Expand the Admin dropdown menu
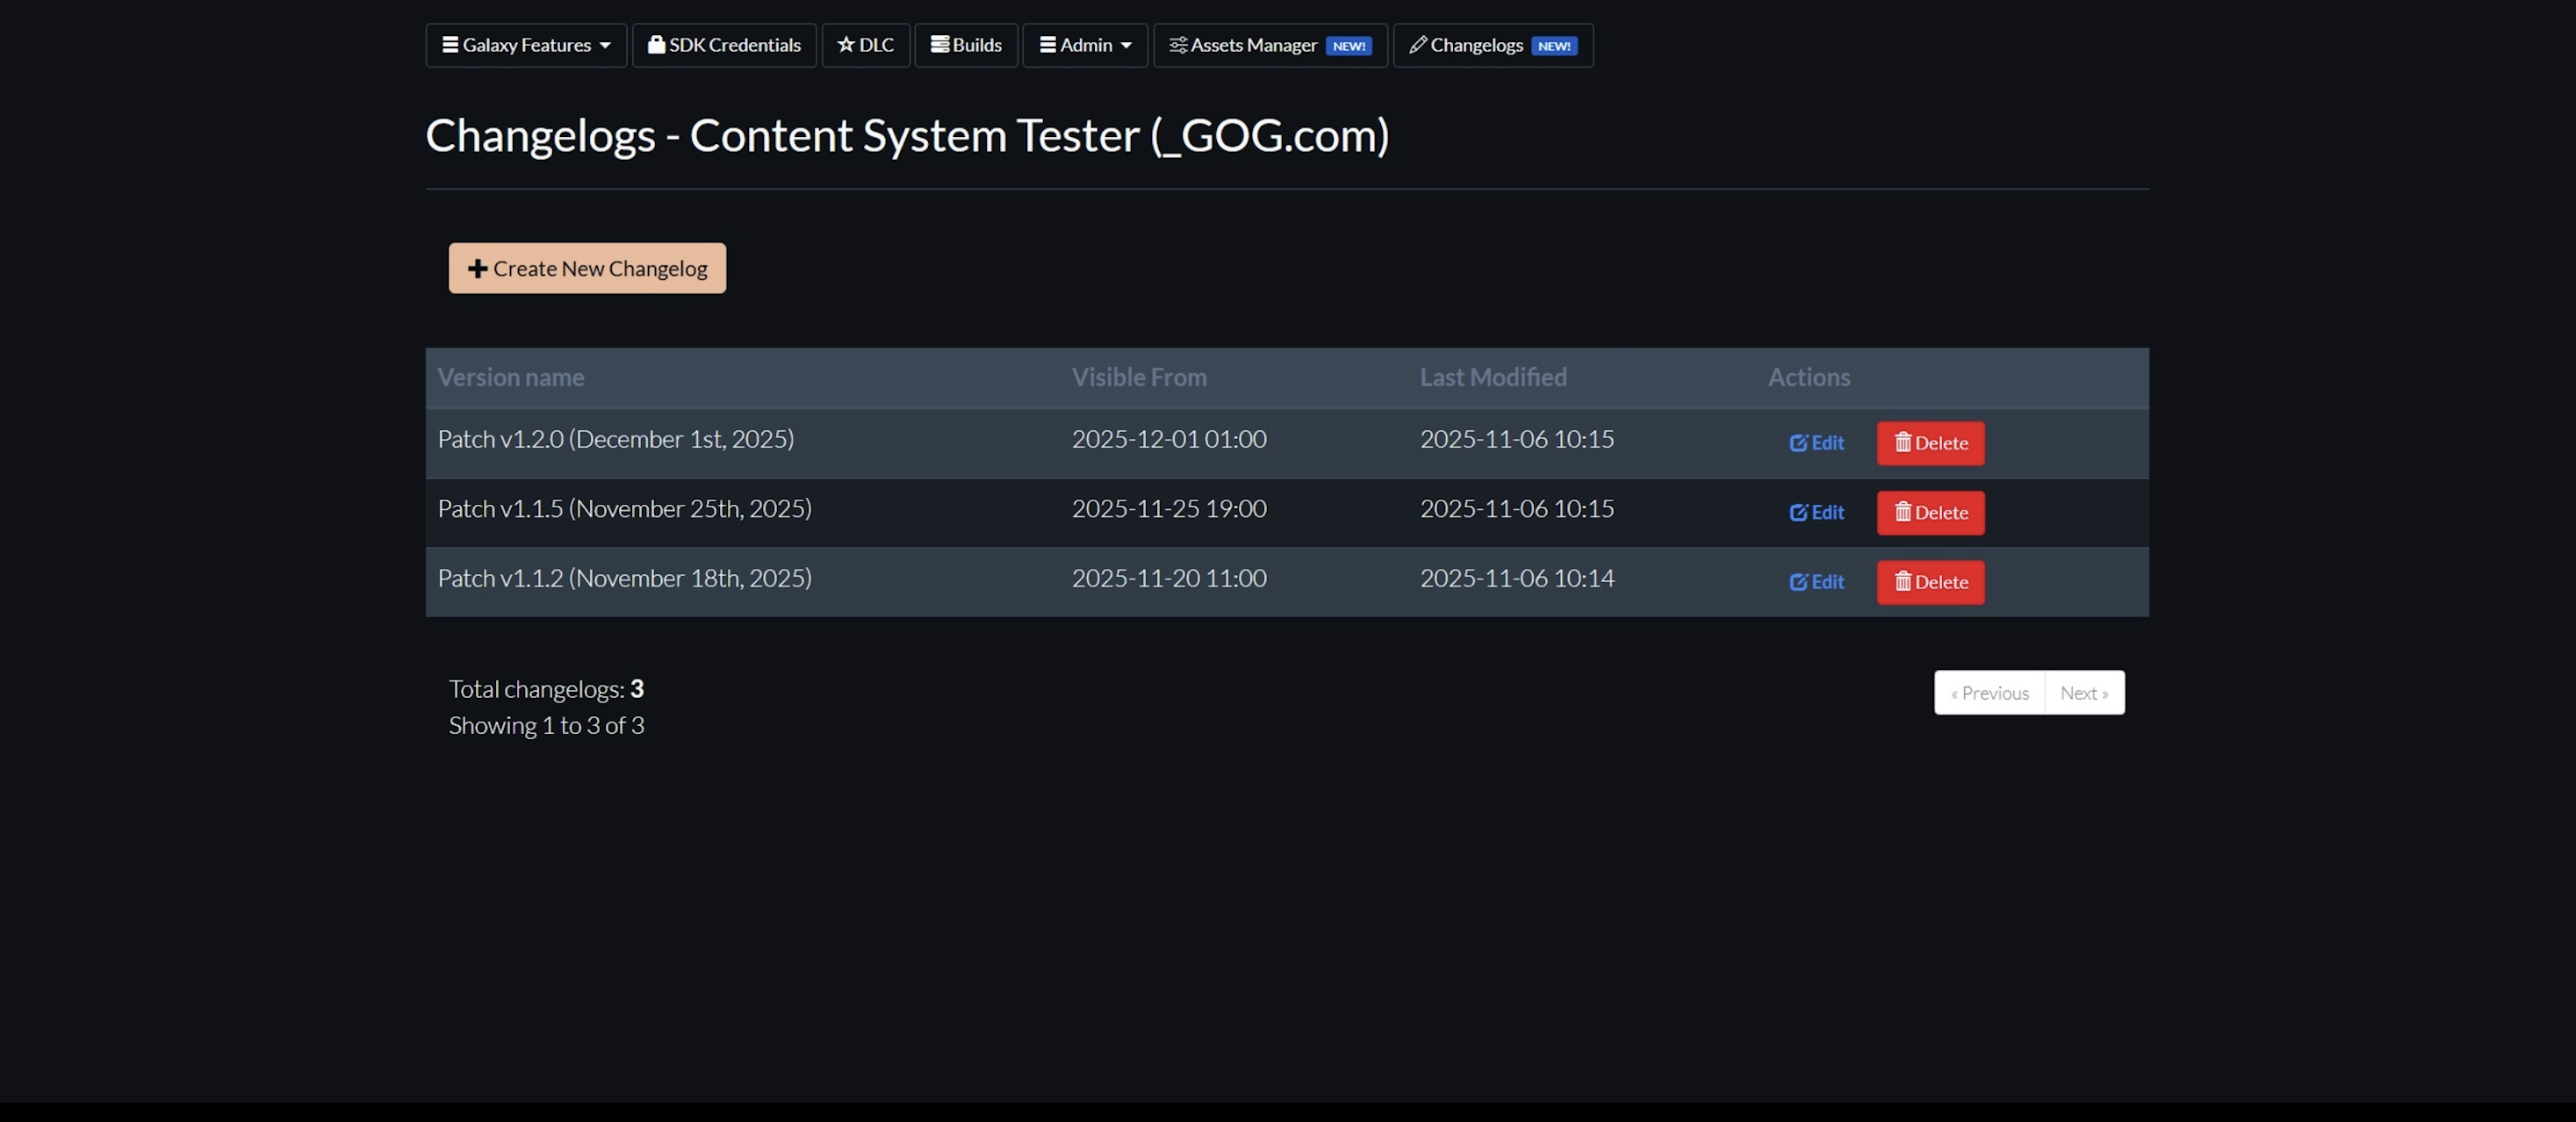The image size is (2576, 1122). tap(1084, 44)
